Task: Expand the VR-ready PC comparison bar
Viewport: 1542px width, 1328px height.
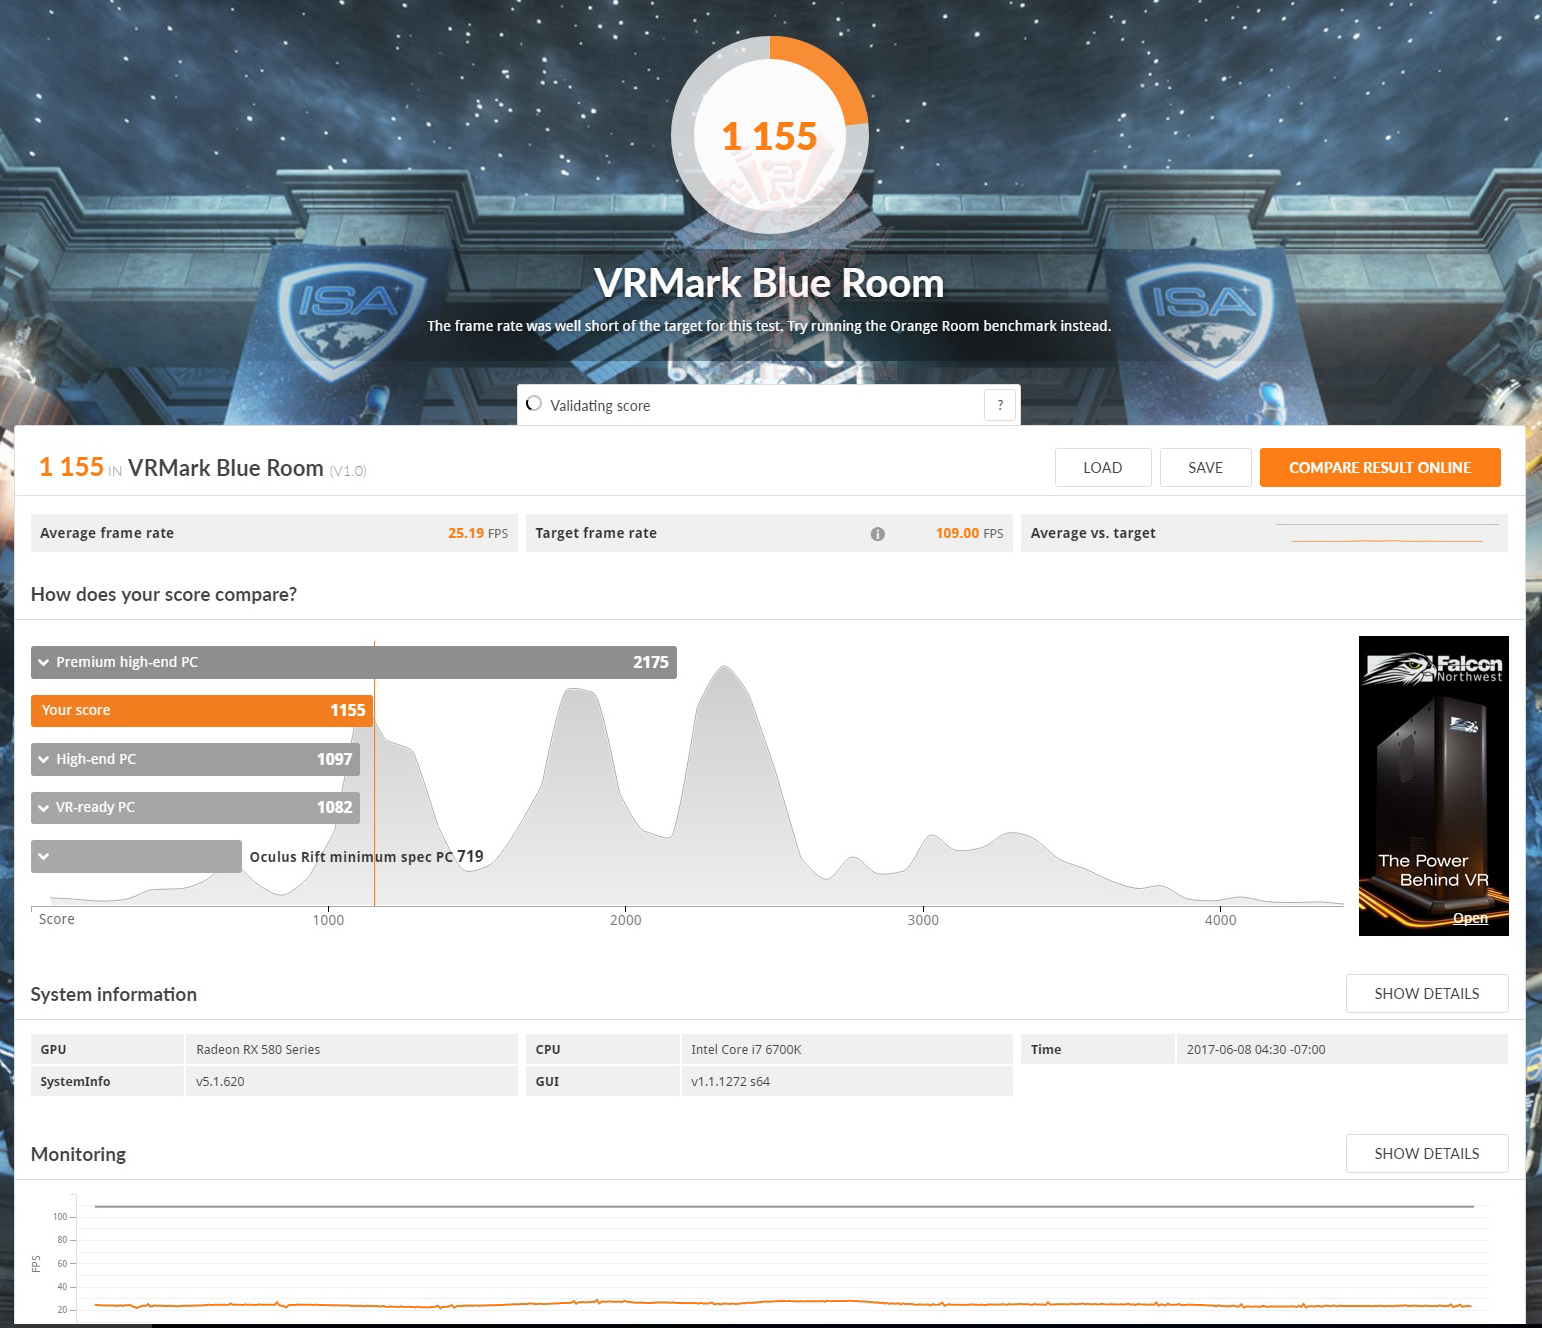Action: pos(44,807)
